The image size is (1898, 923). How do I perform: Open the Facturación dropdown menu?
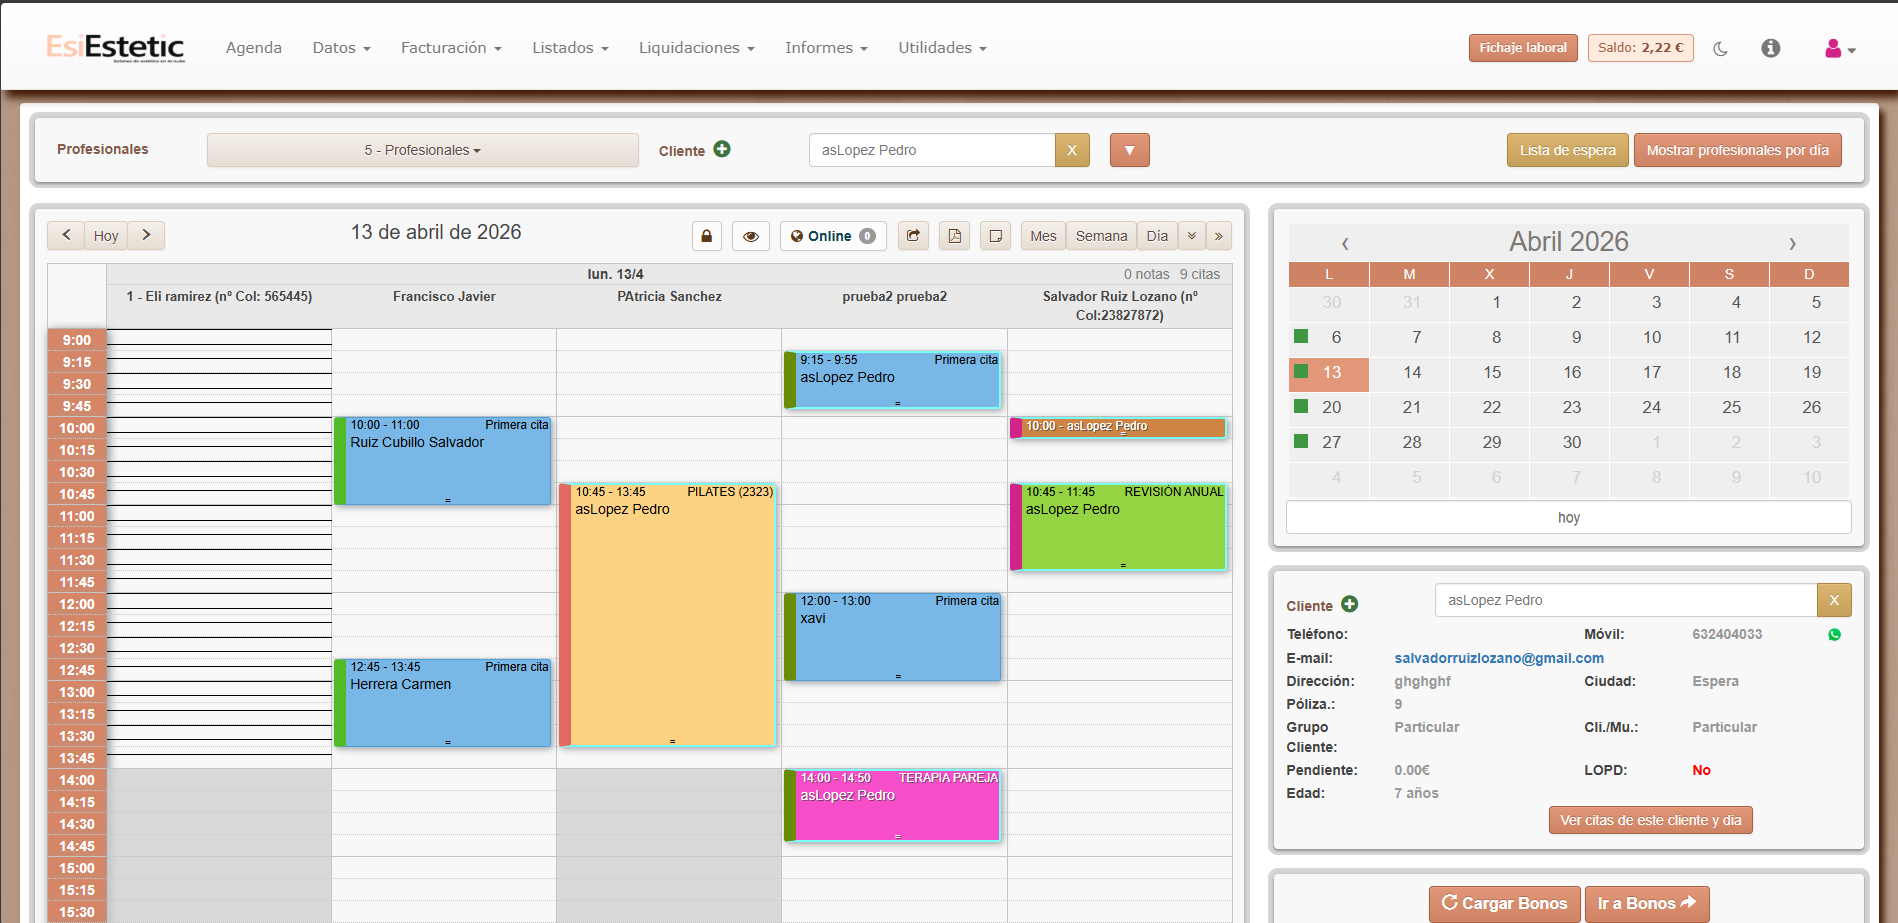pyautogui.click(x=451, y=48)
